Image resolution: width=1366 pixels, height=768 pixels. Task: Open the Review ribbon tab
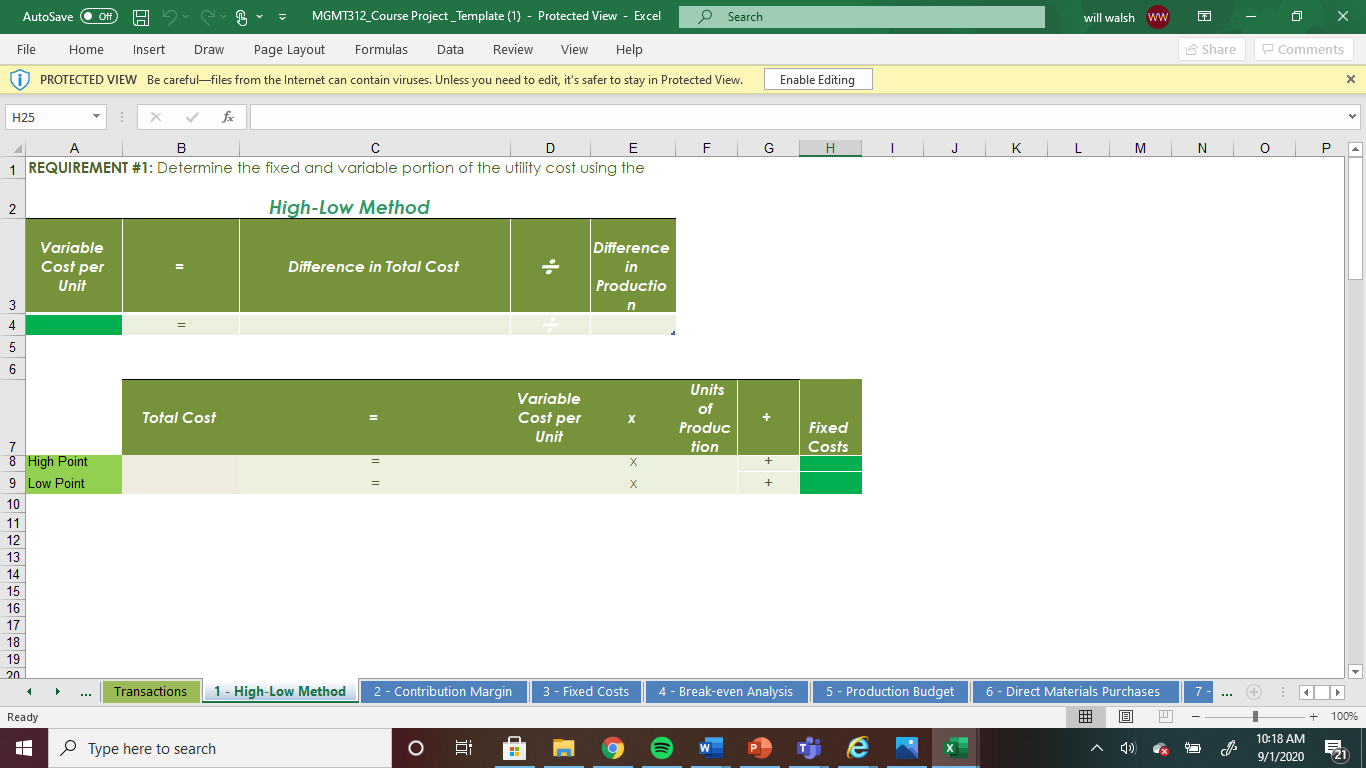[x=513, y=49]
